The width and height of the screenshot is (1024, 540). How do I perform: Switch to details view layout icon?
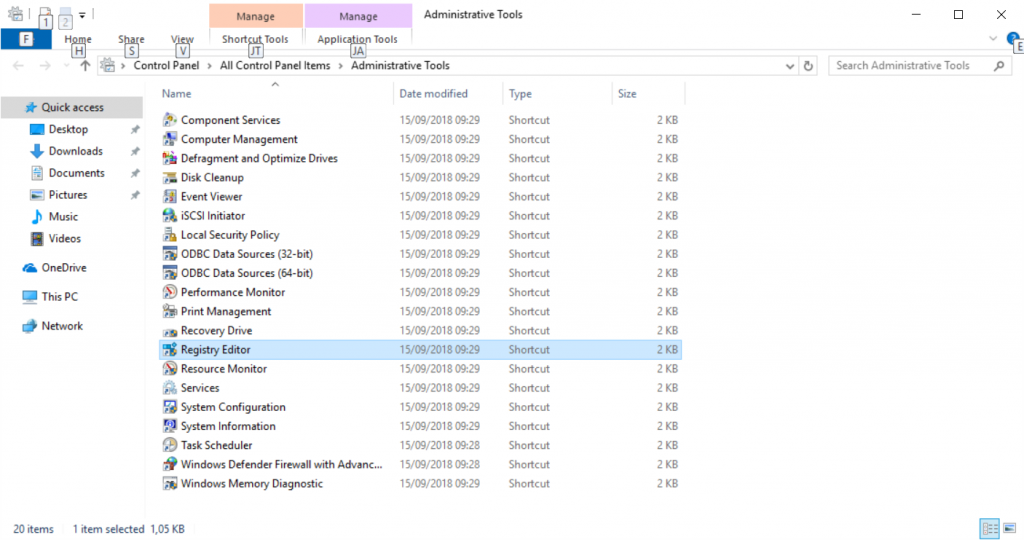coord(990,528)
